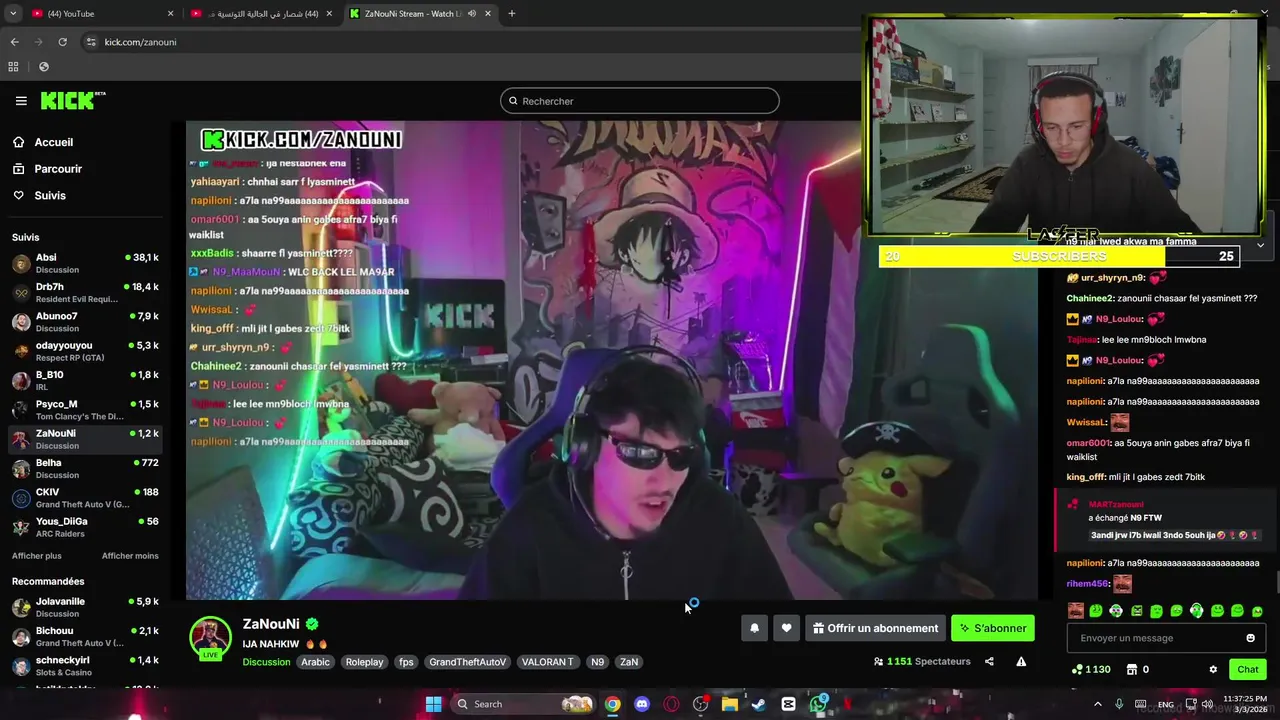Click the N9 tag

tap(597, 662)
